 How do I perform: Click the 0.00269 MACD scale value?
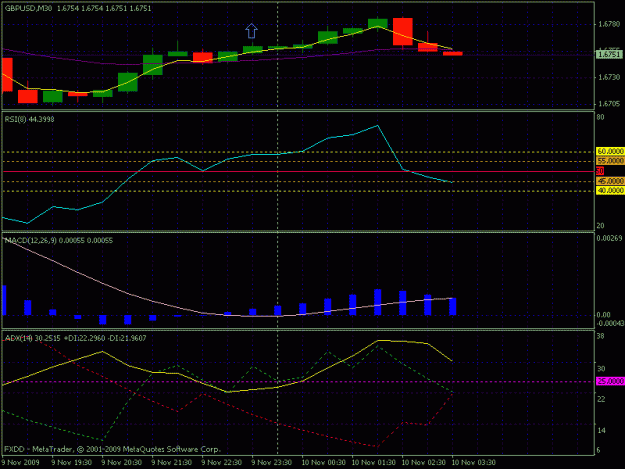click(609, 238)
